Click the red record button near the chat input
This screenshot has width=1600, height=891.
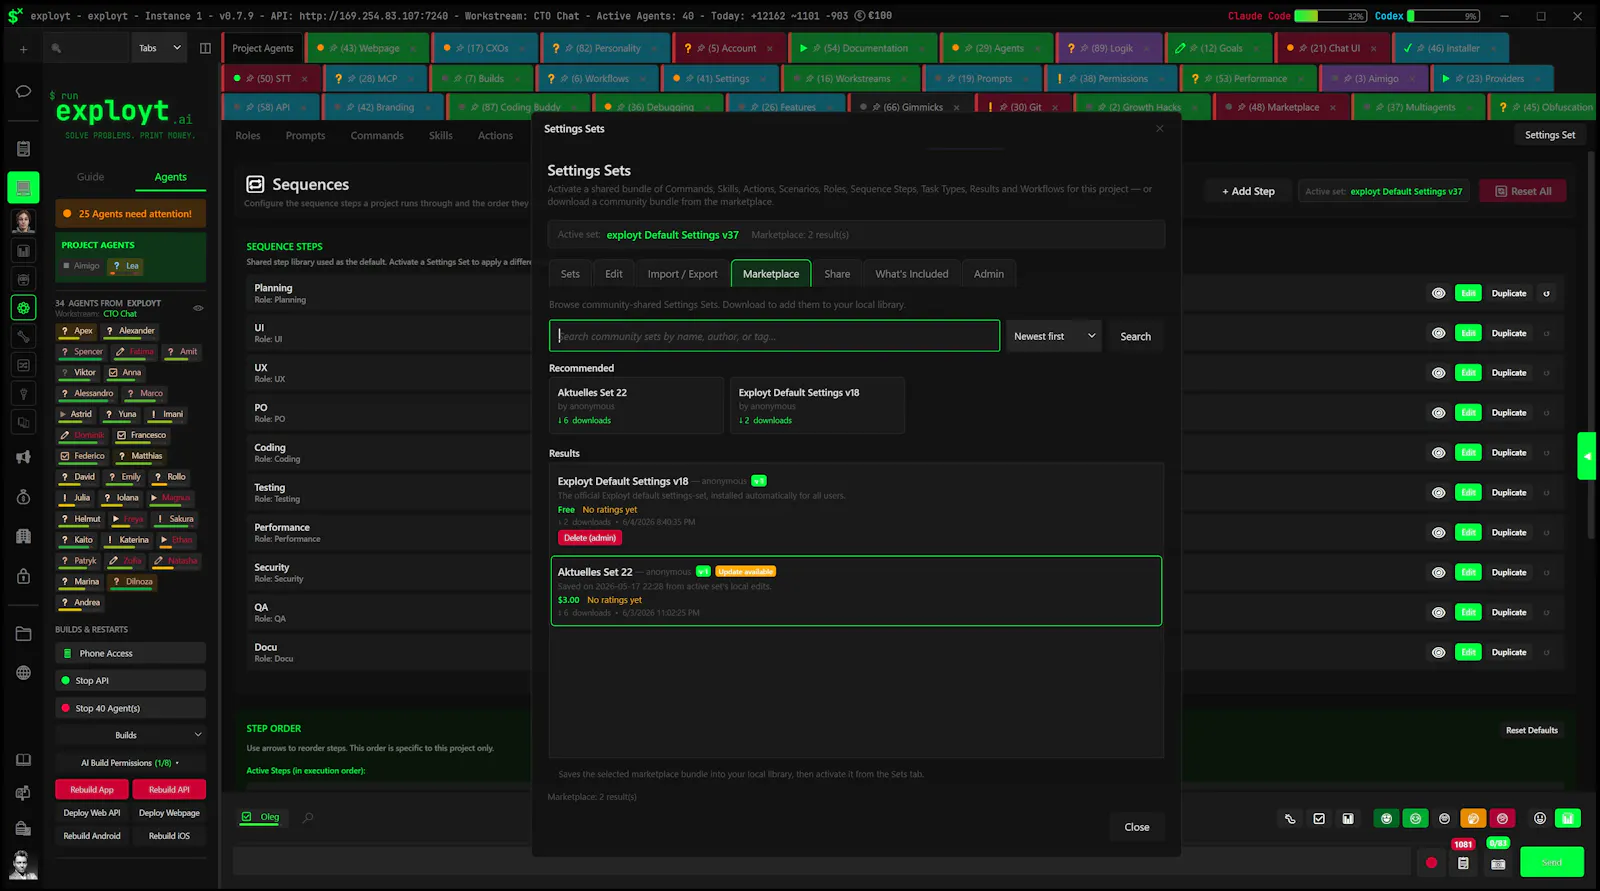coord(1431,863)
